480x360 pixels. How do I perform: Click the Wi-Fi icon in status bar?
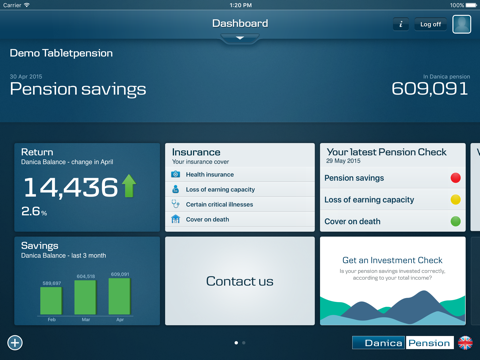(x=26, y=5)
